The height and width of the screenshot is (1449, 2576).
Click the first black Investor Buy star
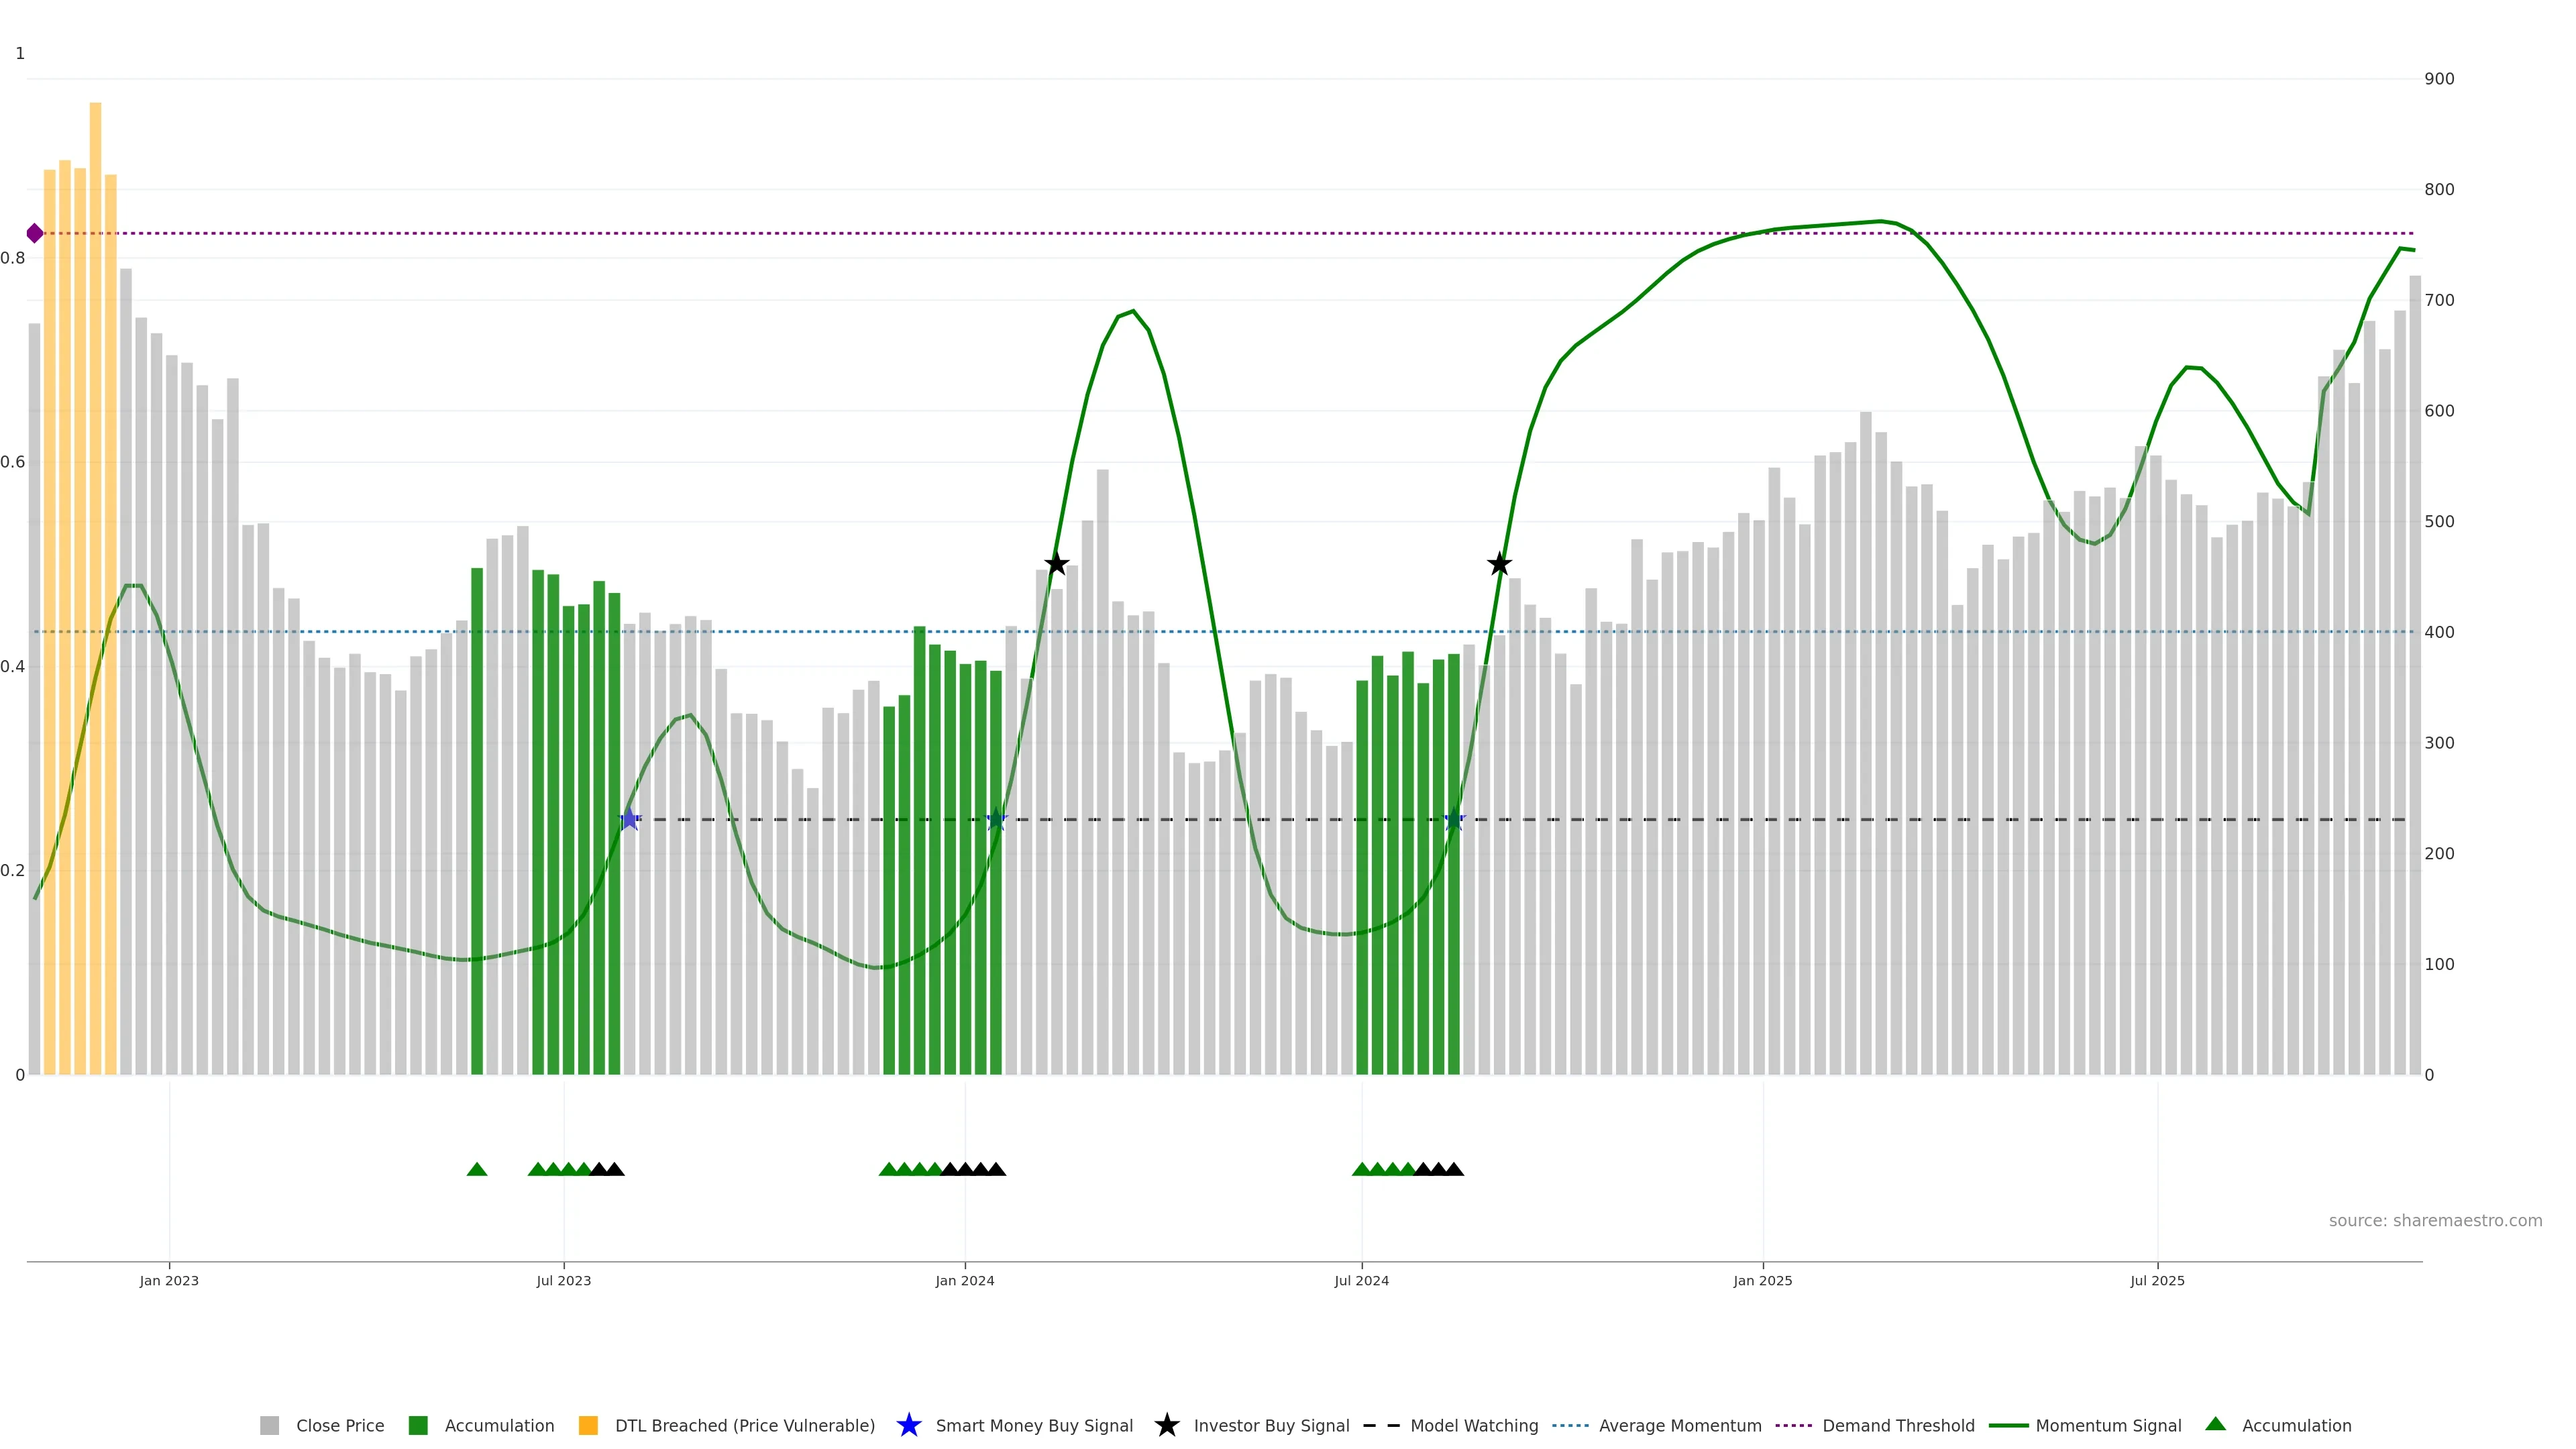(1056, 564)
